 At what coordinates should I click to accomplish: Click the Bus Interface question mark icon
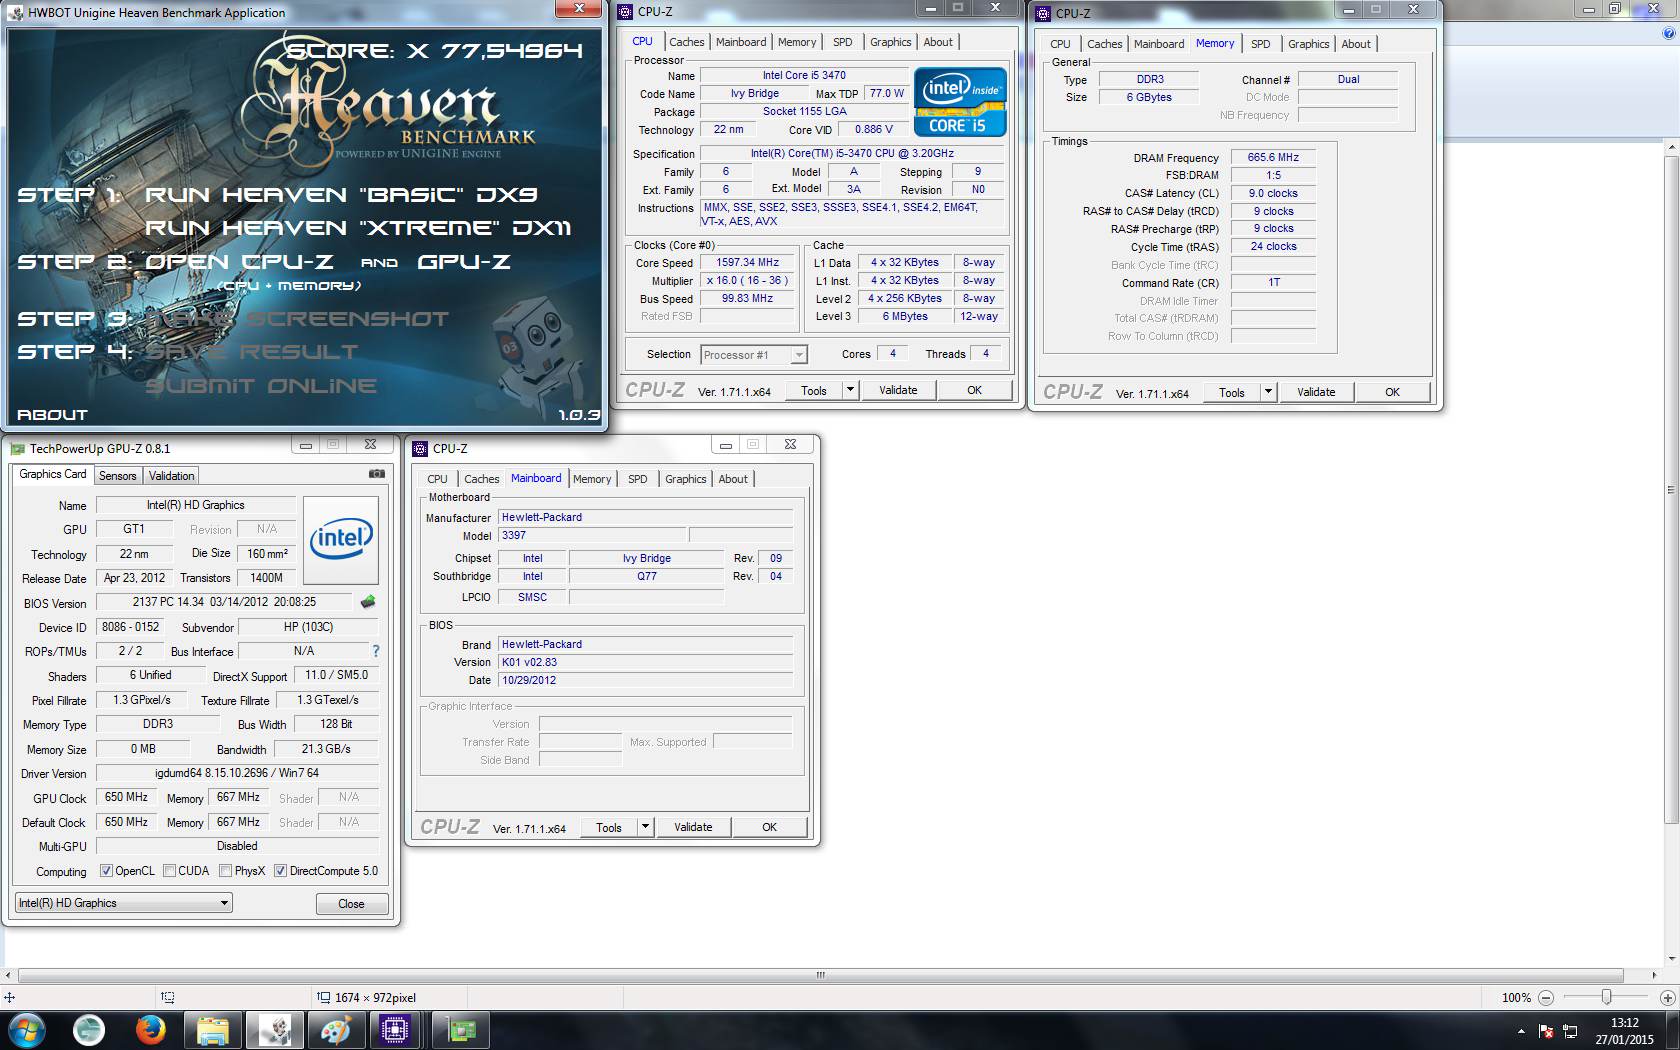click(376, 651)
